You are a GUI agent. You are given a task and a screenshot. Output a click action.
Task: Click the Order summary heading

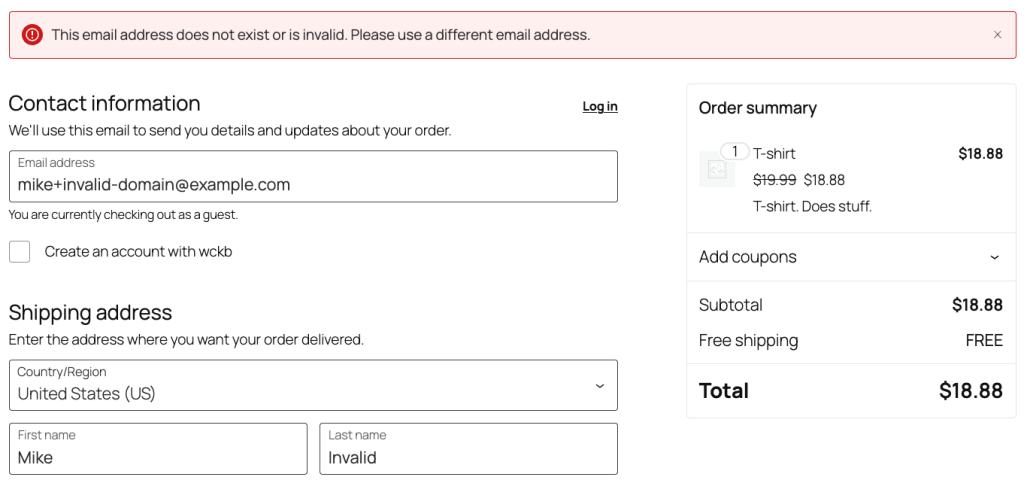(757, 108)
